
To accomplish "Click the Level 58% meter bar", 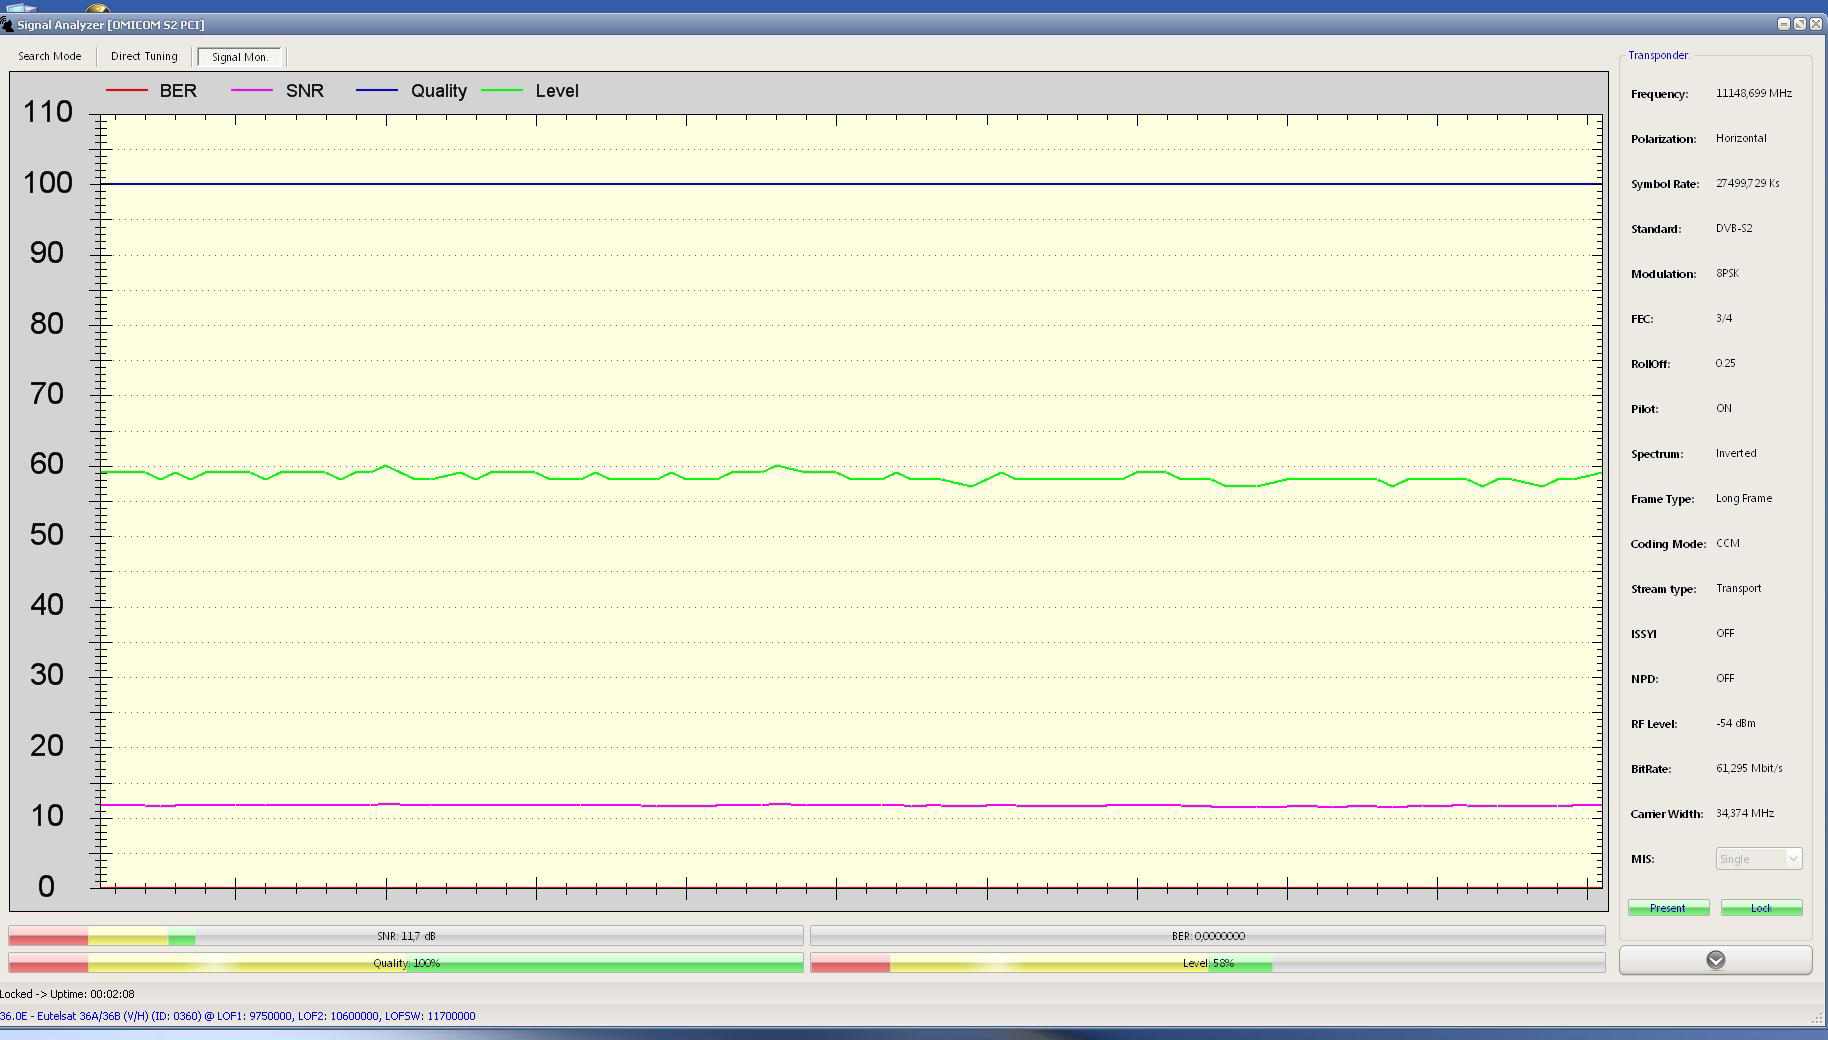I will pyautogui.click(x=1208, y=963).
